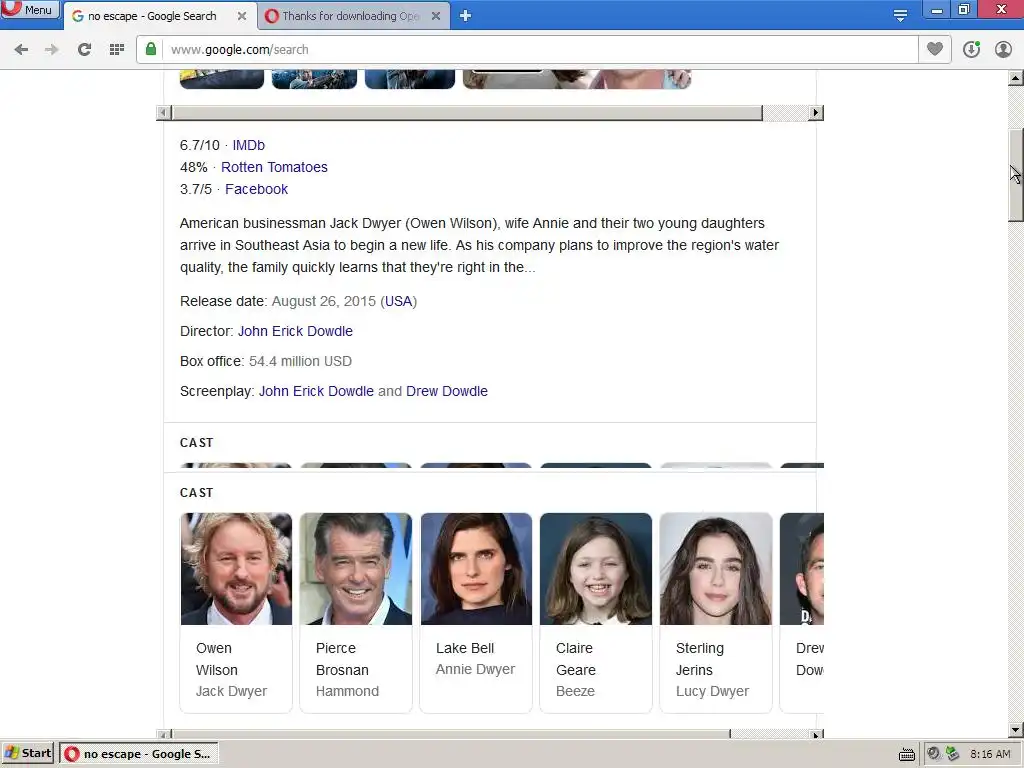Click the keyboard icon in the system tray
The image size is (1024, 768).
point(906,754)
